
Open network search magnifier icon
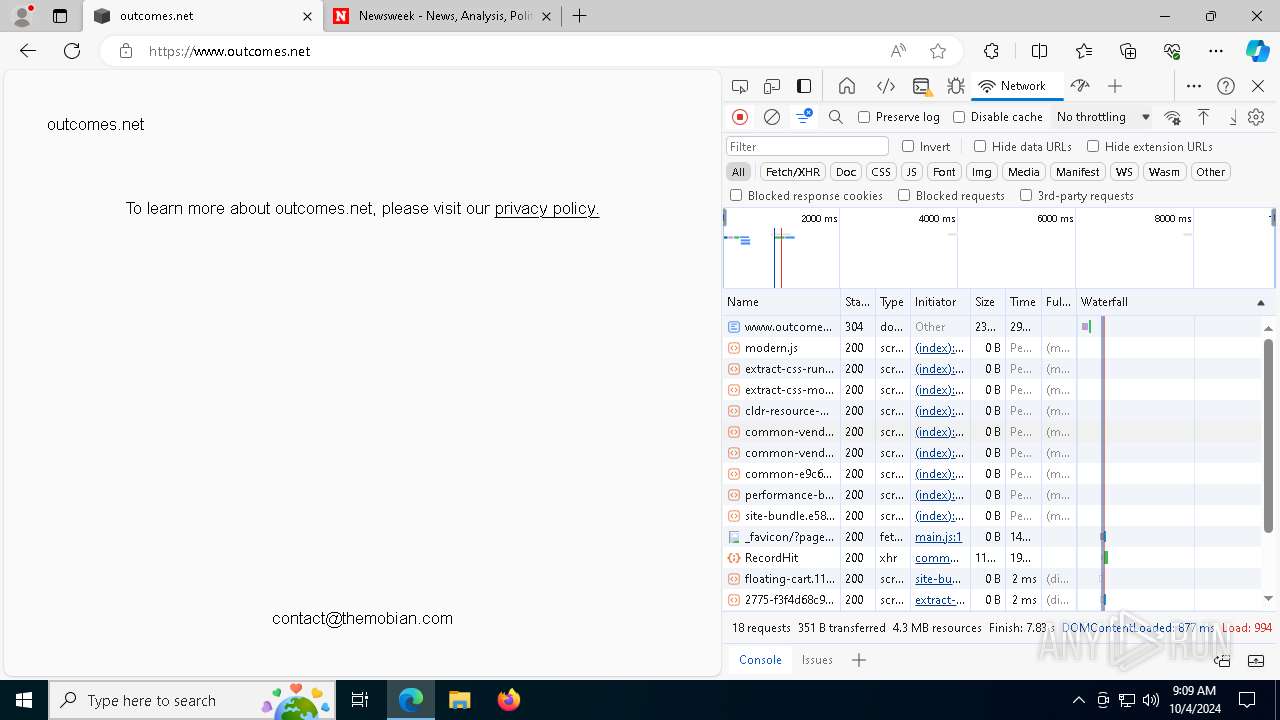(x=836, y=117)
